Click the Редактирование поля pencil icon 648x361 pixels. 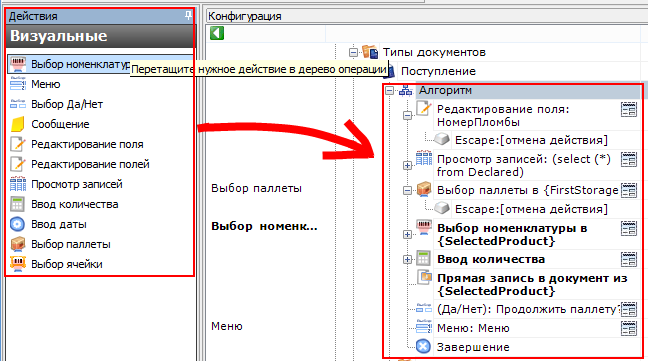18,144
